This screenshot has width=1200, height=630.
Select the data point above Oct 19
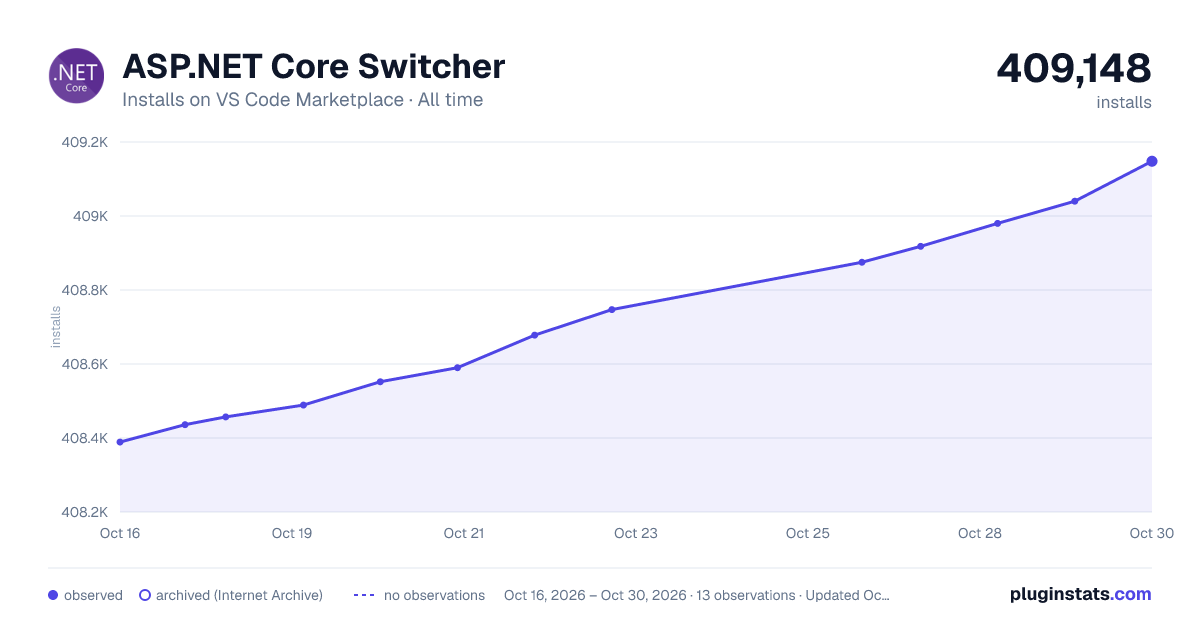tap(303, 405)
